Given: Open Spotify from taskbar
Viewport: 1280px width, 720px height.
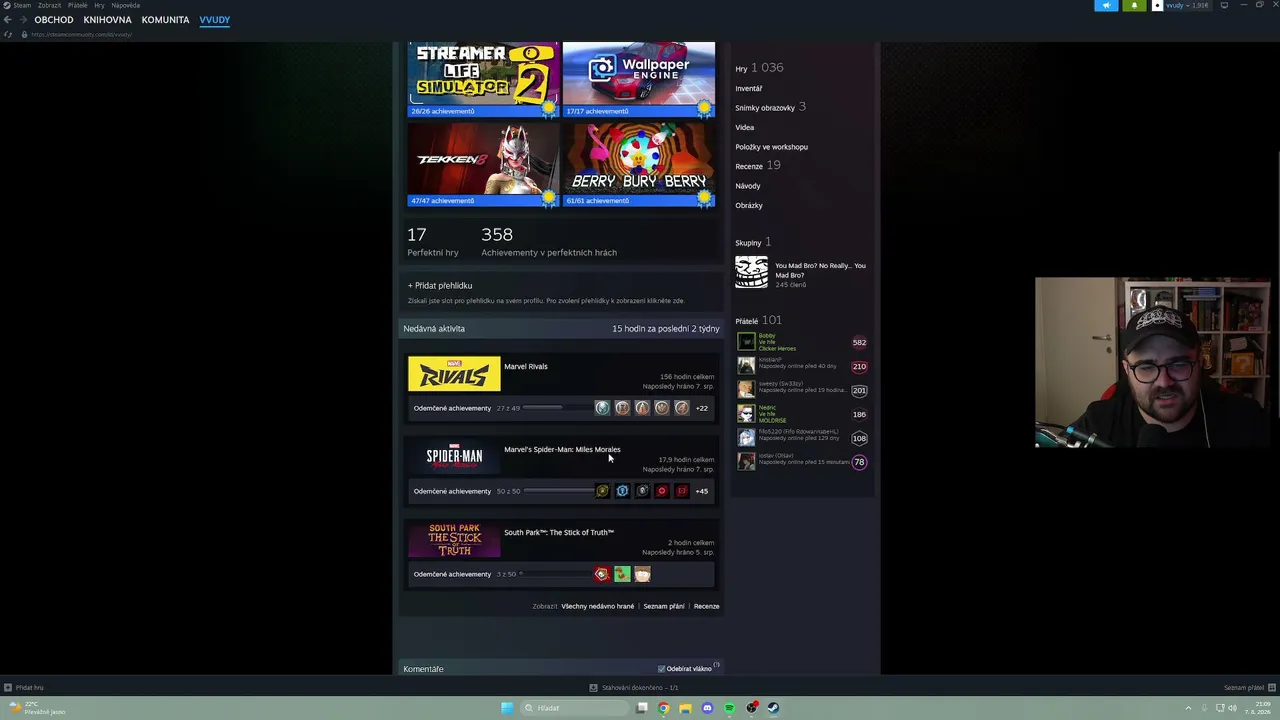Looking at the screenshot, I should click(729, 708).
